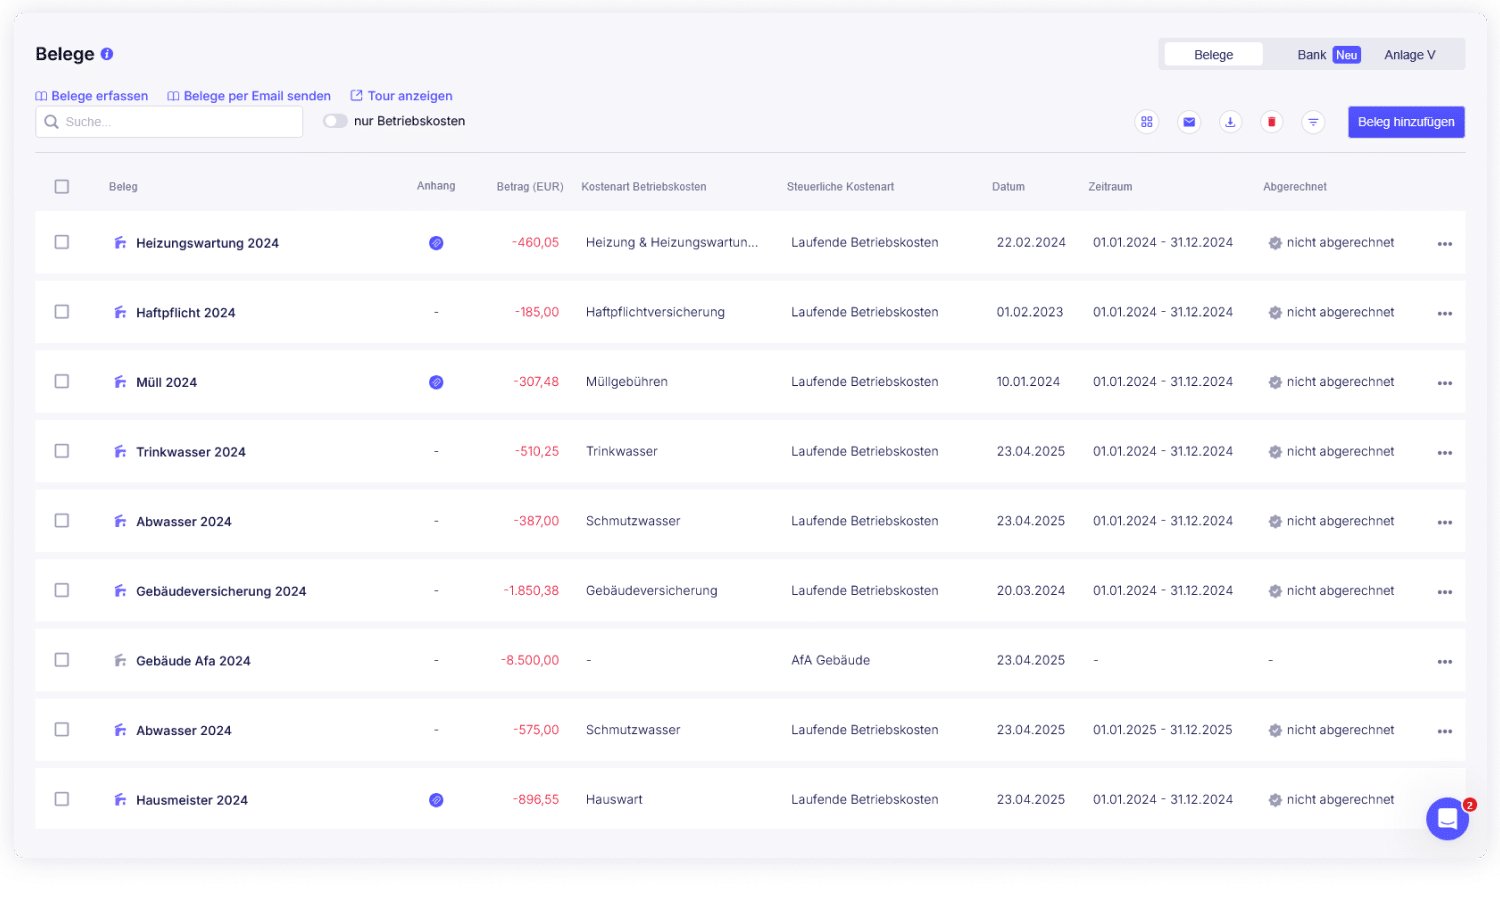Viewport: 1500px width, 900px height.
Task: Check the select-all checkbox in table header
Action: coord(62,187)
